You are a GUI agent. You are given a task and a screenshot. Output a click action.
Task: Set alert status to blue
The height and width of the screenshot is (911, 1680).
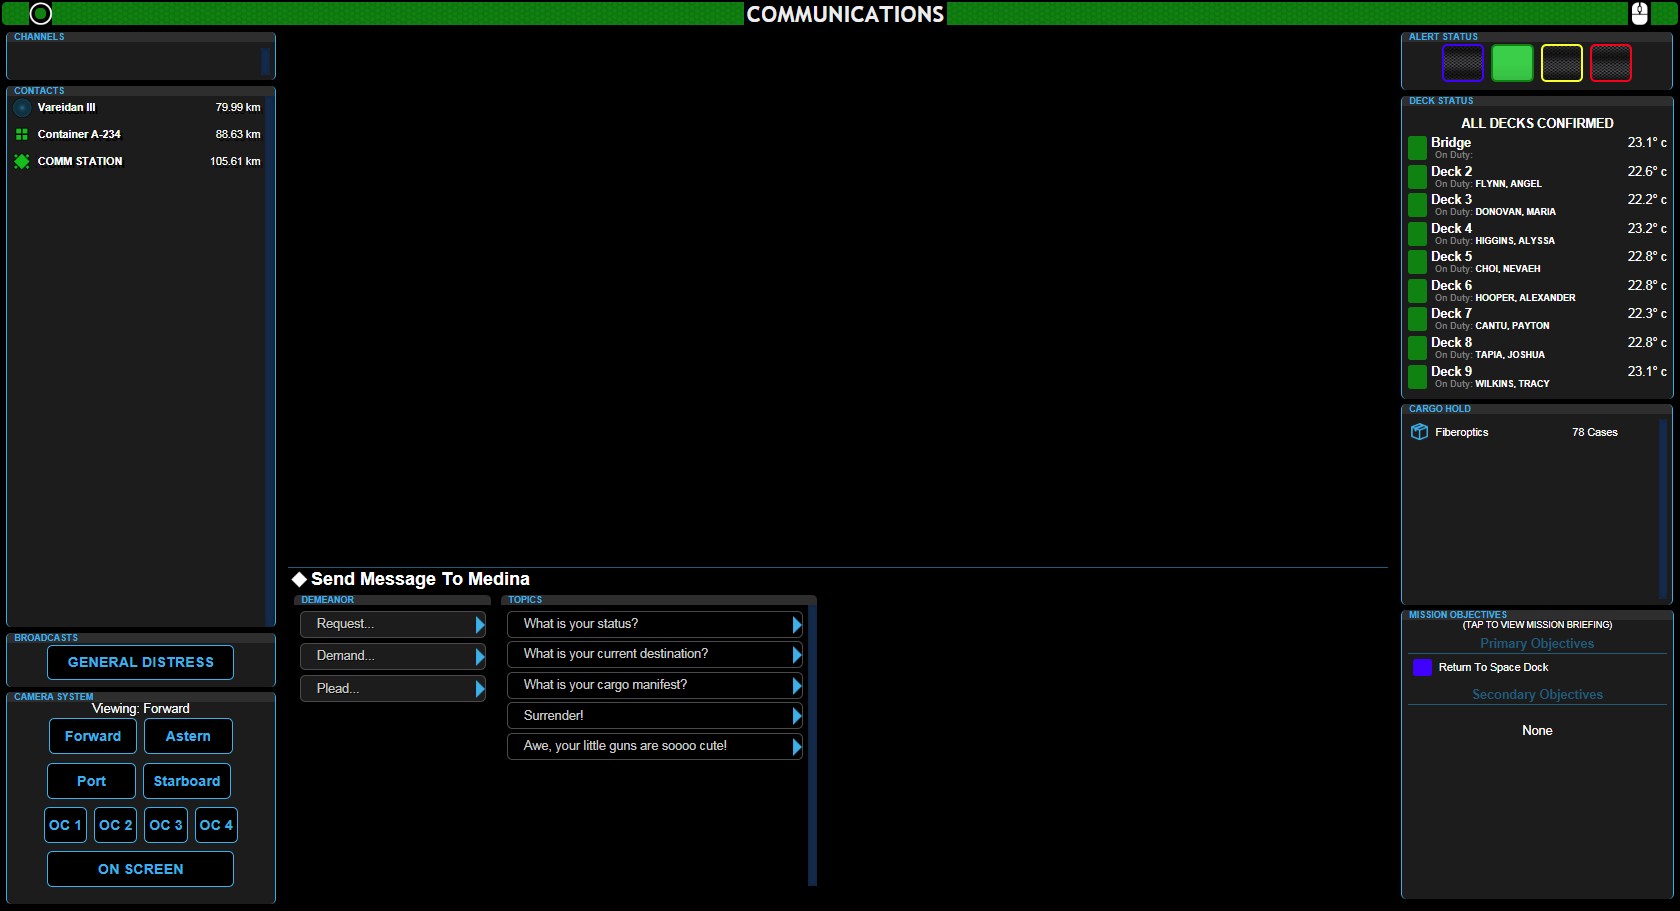click(1462, 63)
